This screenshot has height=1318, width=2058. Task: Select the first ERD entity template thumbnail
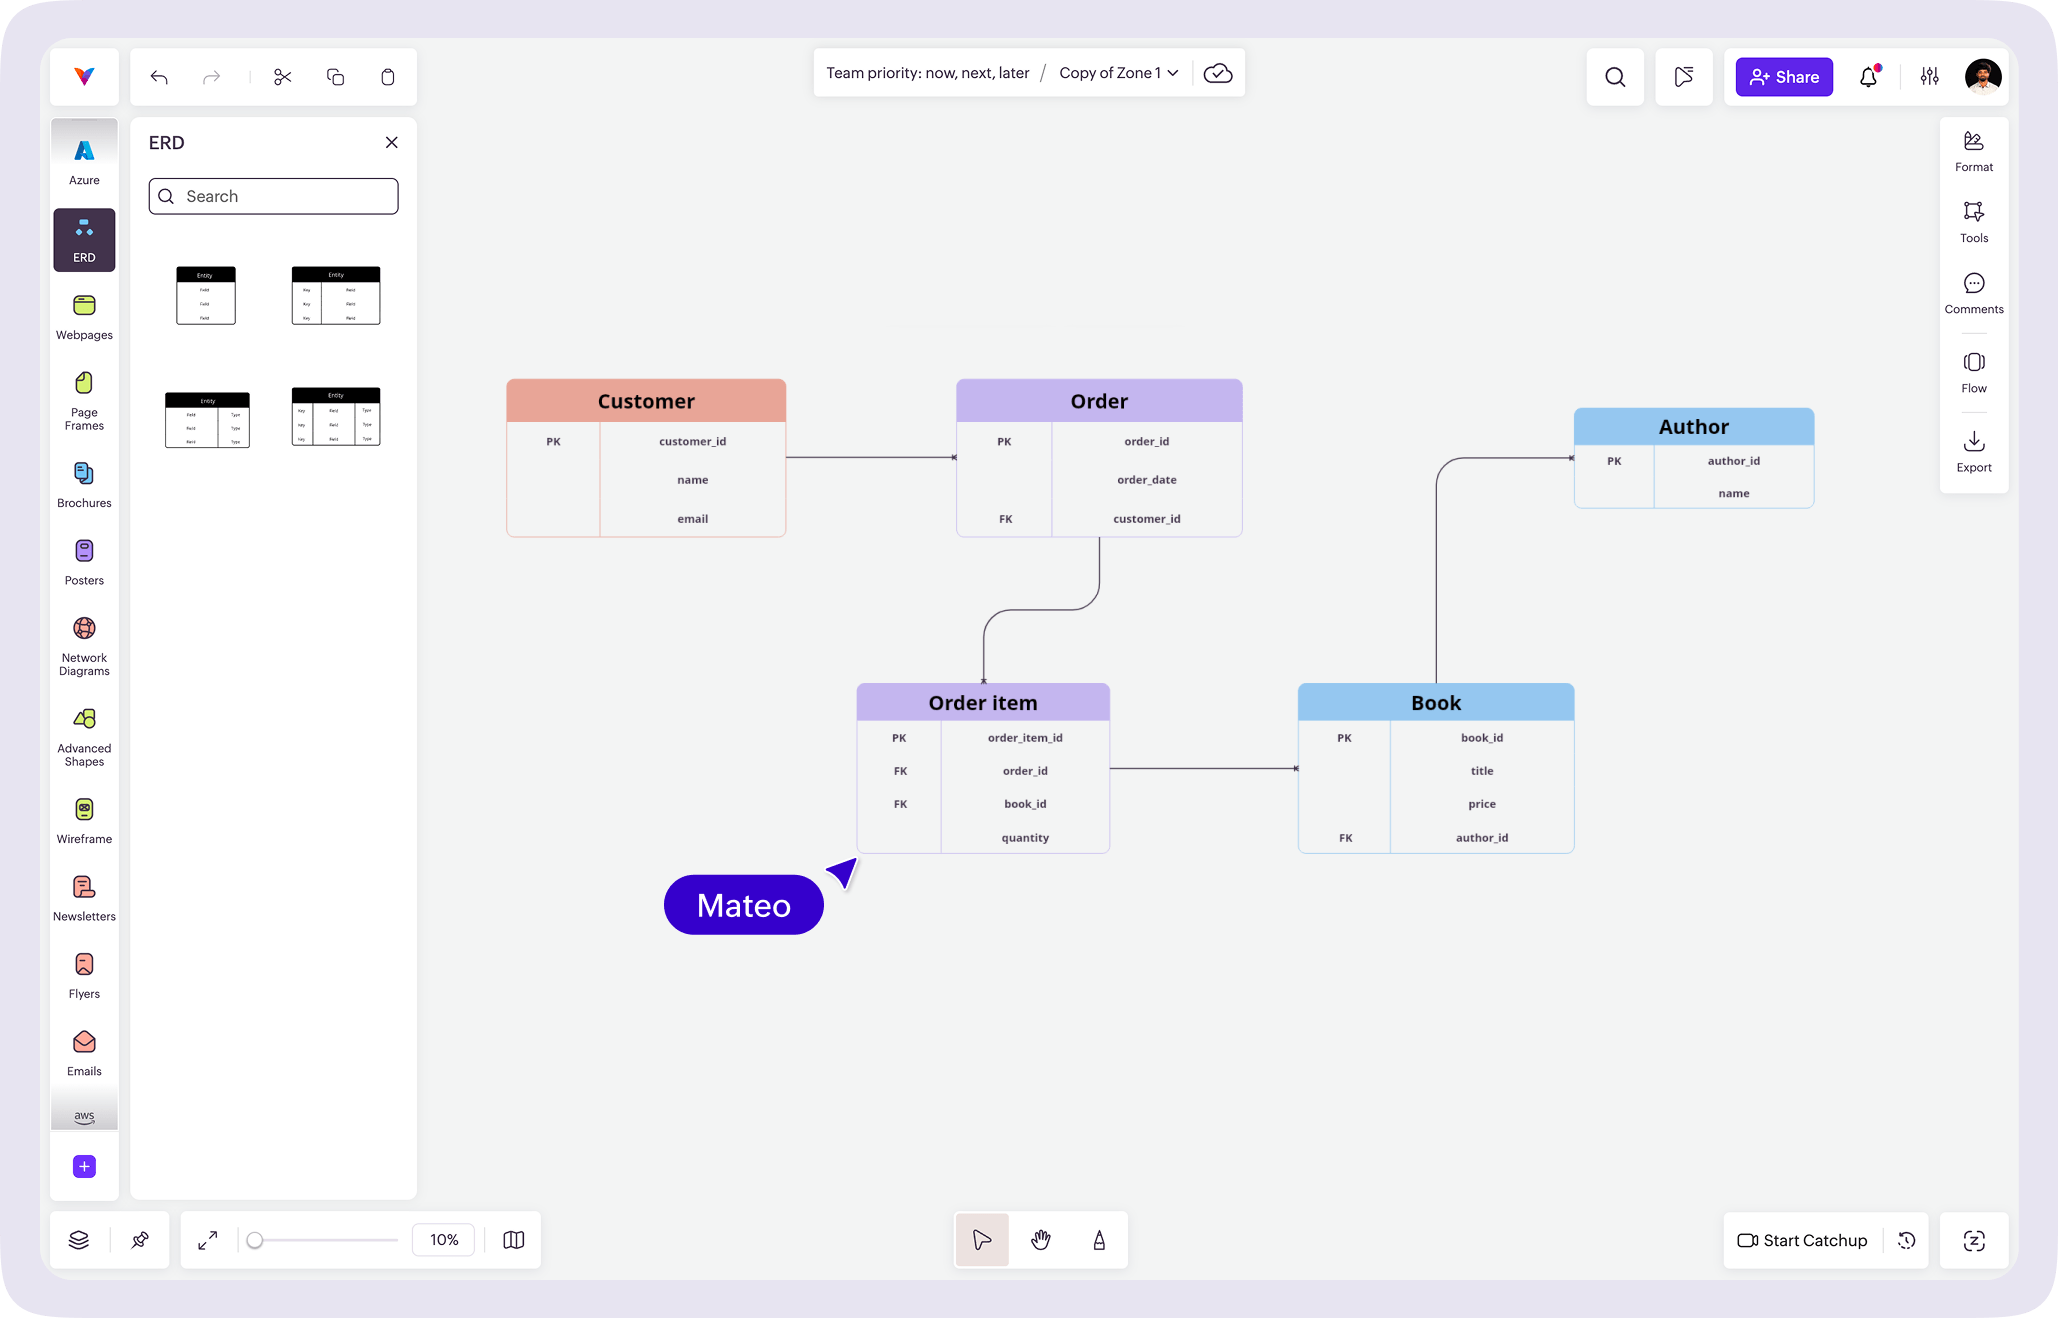click(x=206, y=295)
